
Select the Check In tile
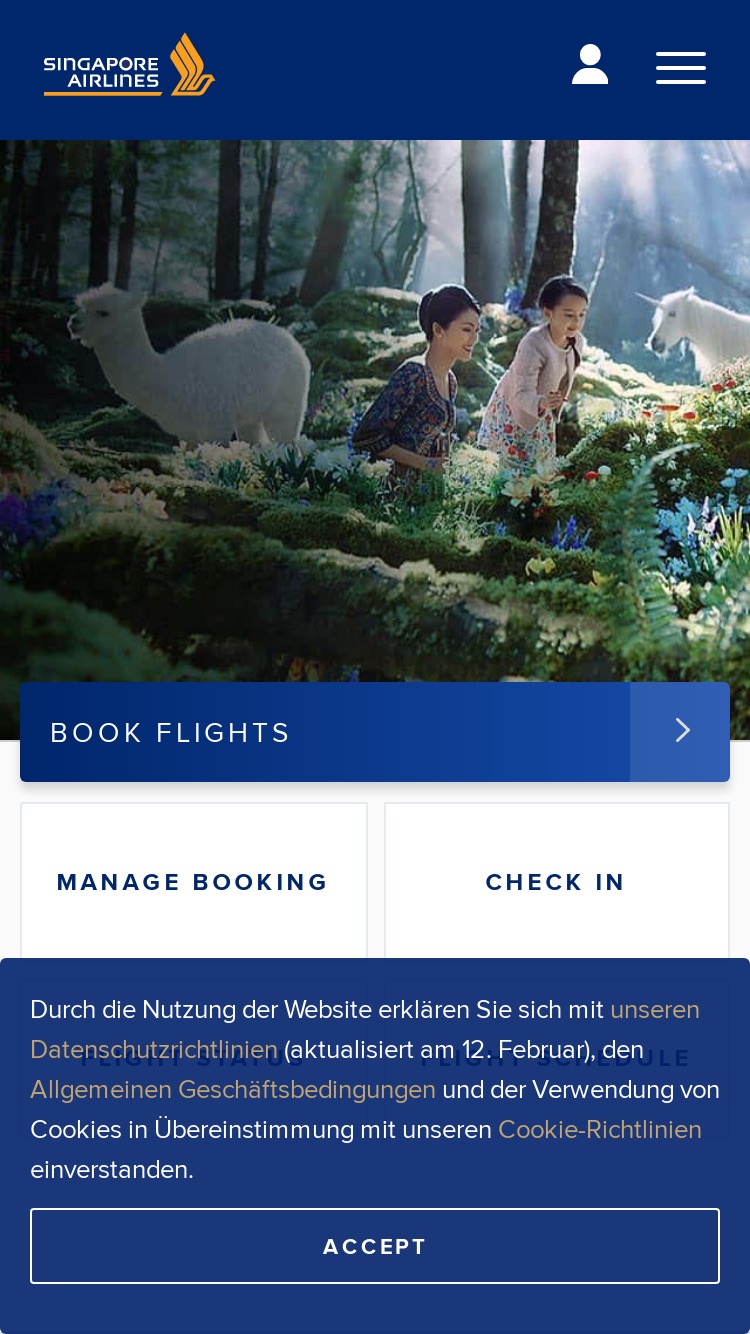click(556, 881)
